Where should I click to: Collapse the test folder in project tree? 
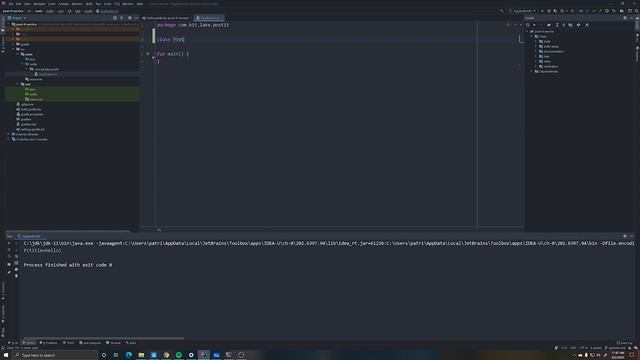click(x=18, y=84)
